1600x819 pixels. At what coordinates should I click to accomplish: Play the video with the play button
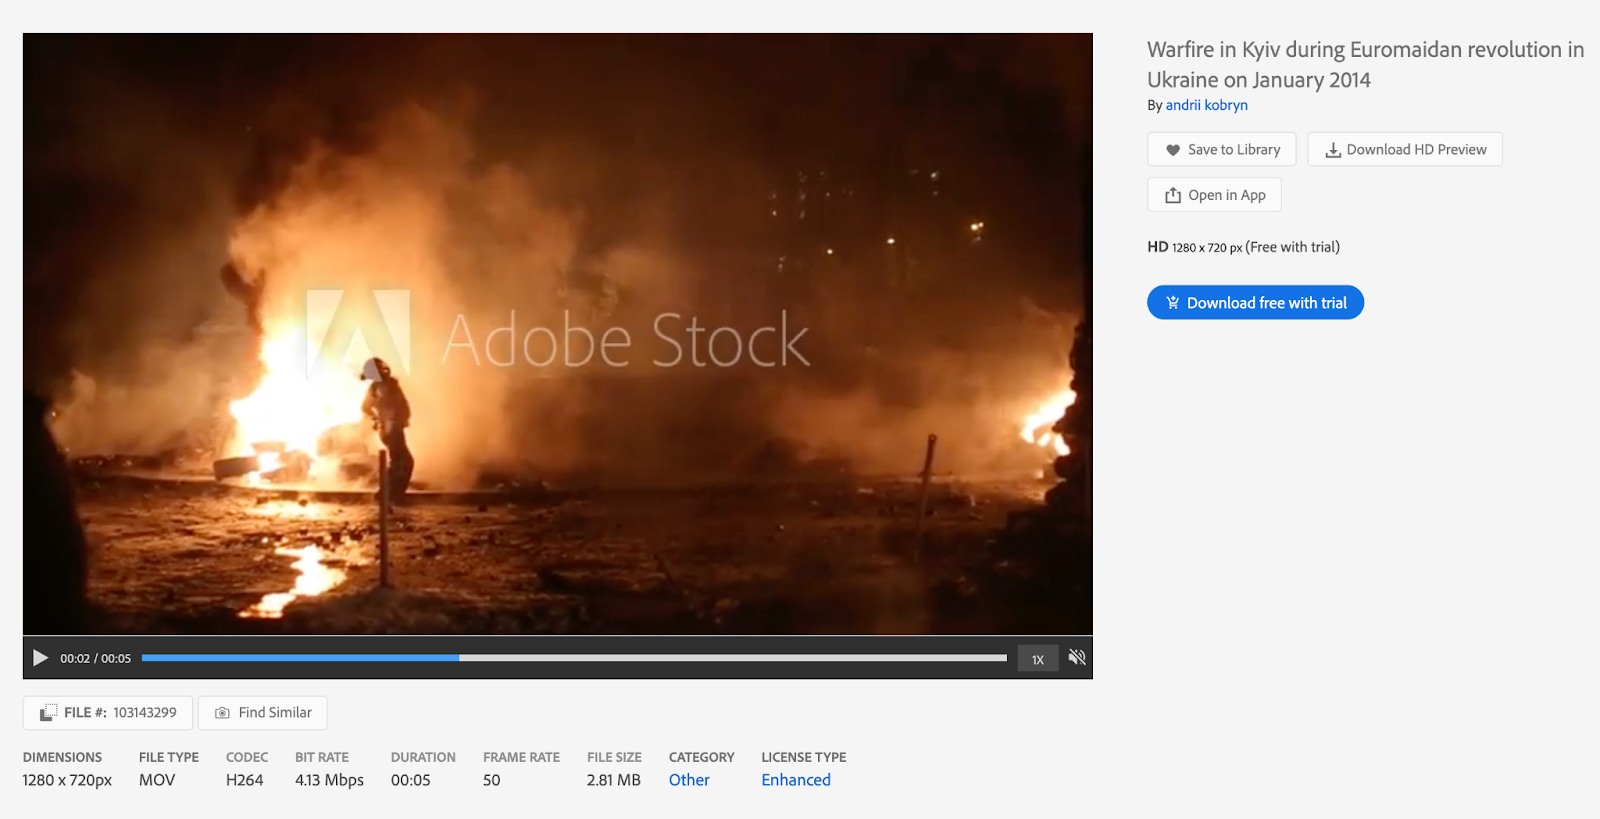pyautogui.click(x=40, y=658)
